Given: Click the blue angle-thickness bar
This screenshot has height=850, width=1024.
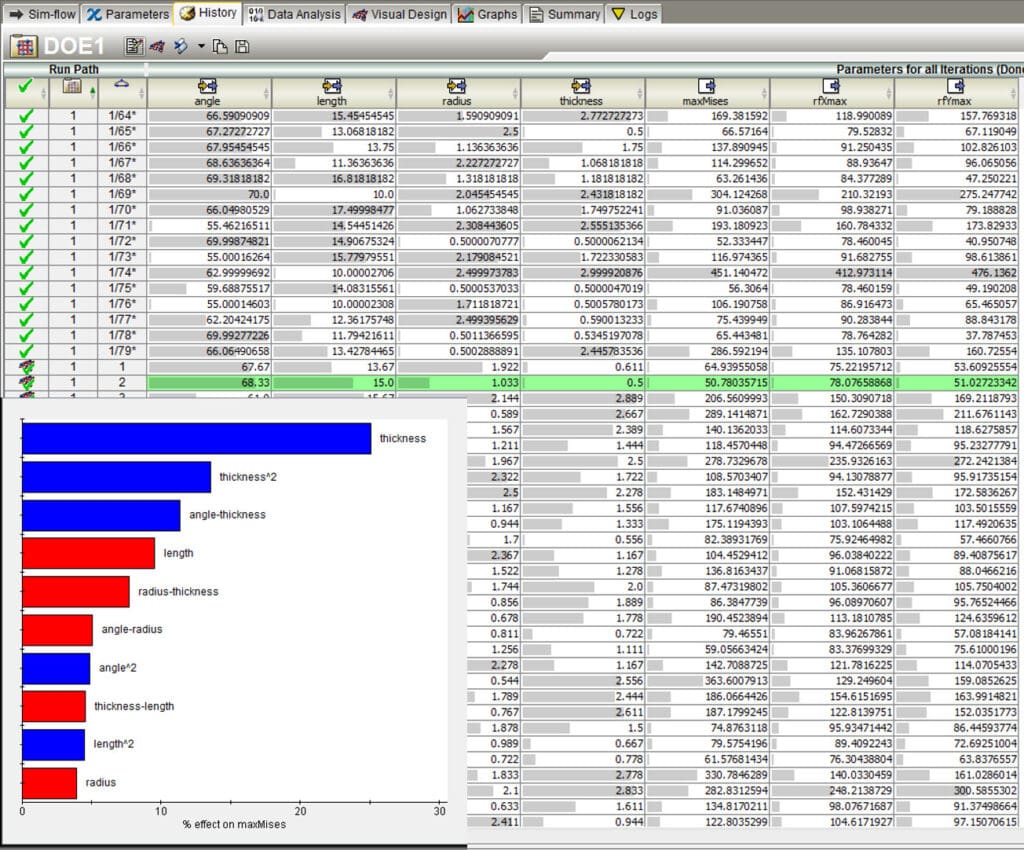Looking at the screenshot, I should (x=101, y=515).
